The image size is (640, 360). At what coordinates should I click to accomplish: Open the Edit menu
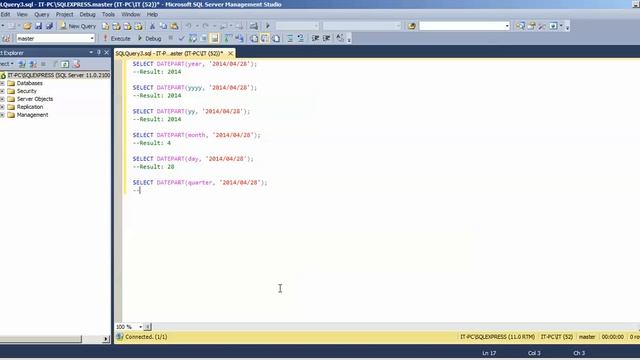pyautogui.click(x=5, y=14)
